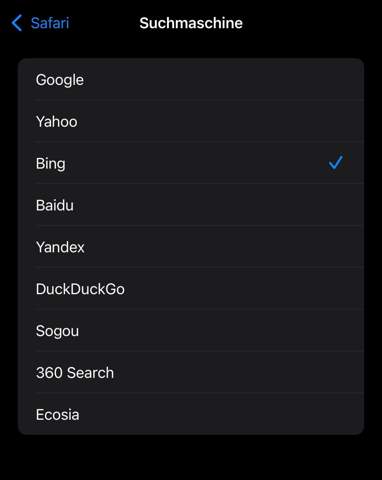The height and width of the screenshot is (480, 382).
Task: Go back via the Safari label
Action: pos(50,23)
